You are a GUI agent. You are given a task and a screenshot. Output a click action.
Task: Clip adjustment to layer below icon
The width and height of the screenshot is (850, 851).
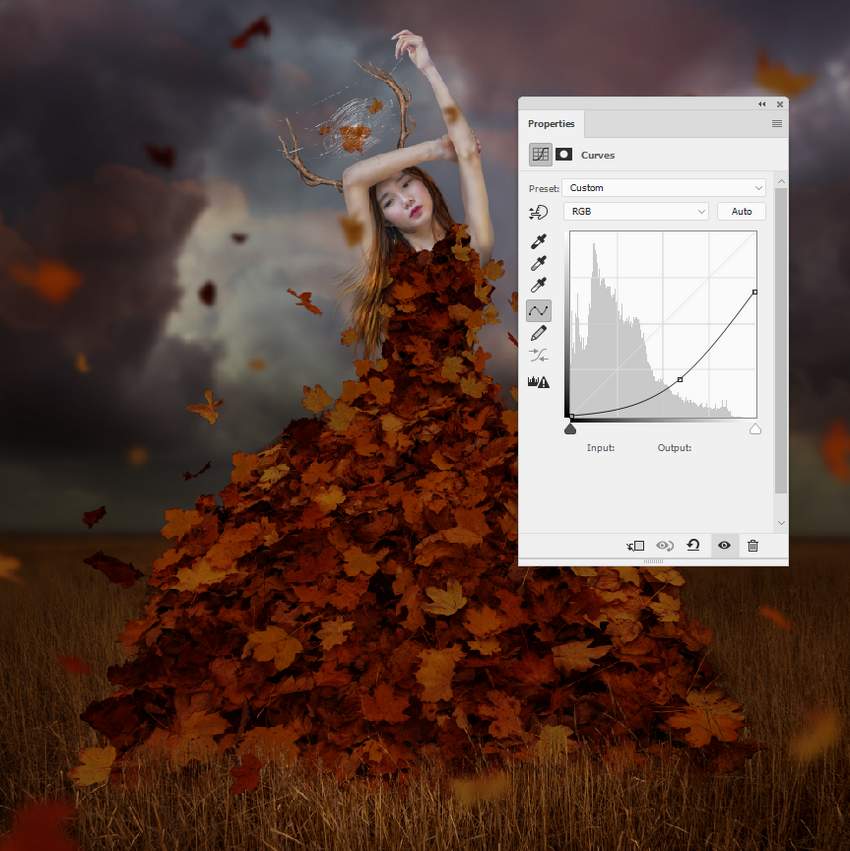pos(636,546)
